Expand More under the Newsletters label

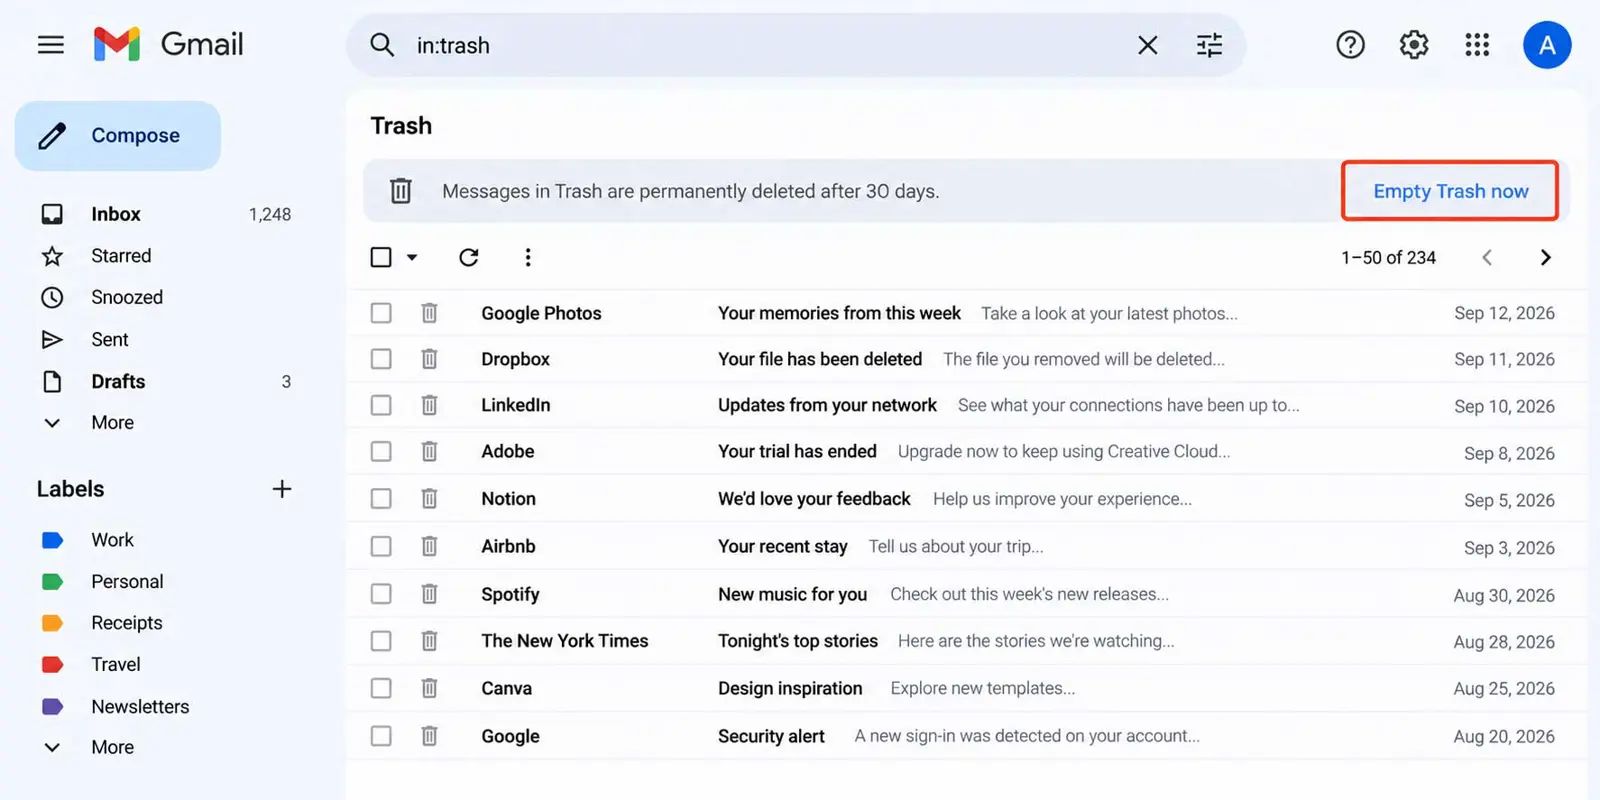point(112,748)
